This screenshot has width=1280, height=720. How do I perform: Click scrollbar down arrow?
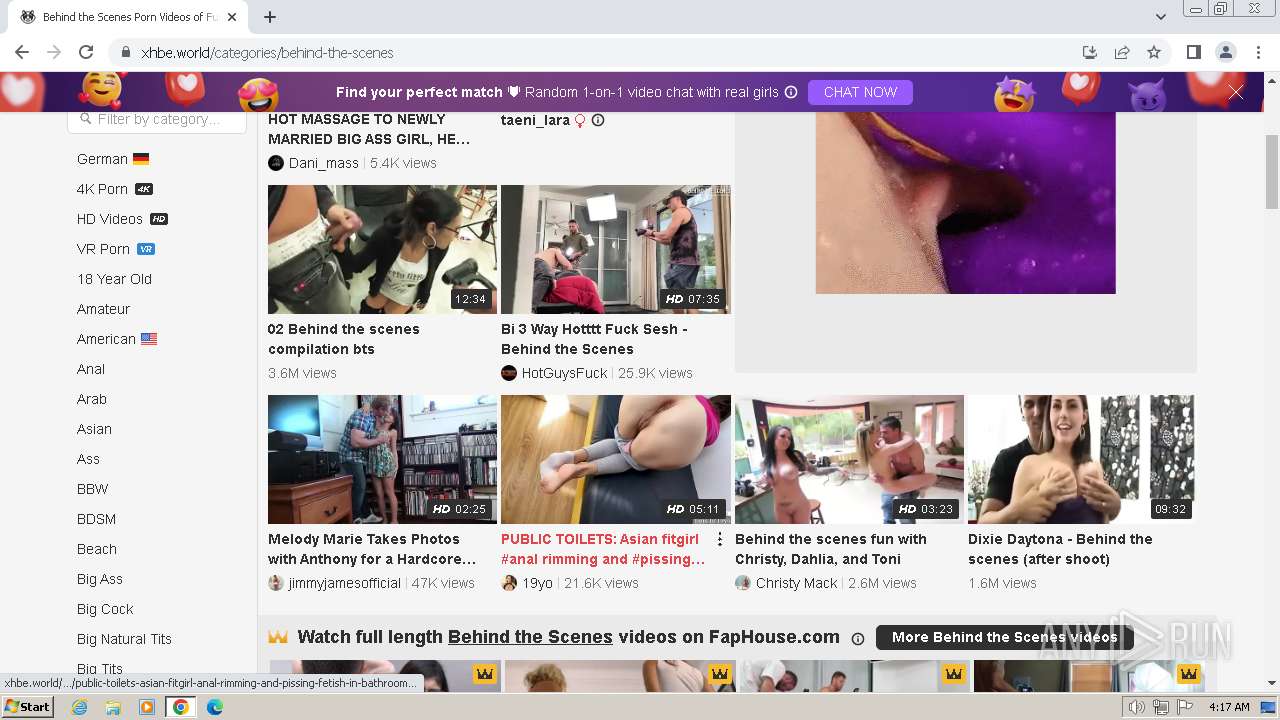(1272, 683)
